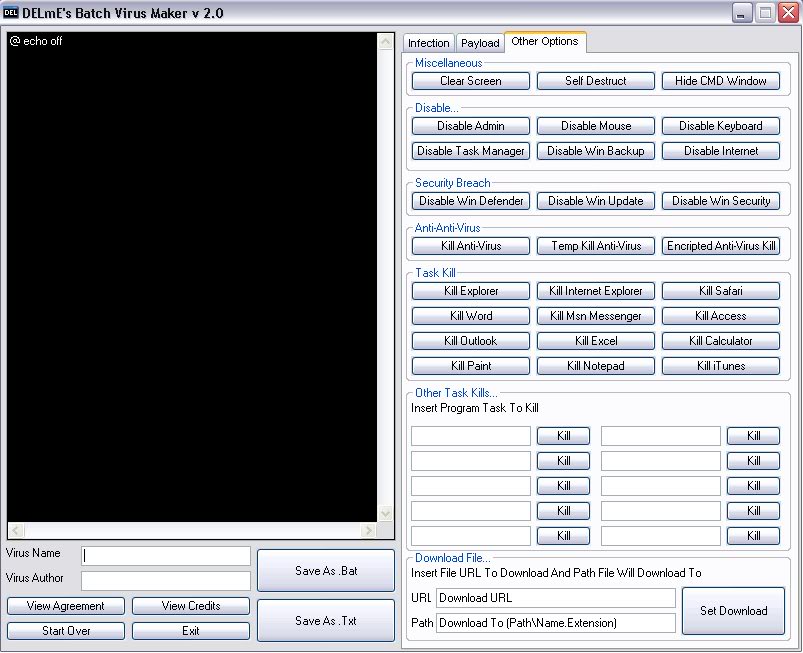803x653 pixels.
Task: Click Start Over to reset
Action: point(65,631)
